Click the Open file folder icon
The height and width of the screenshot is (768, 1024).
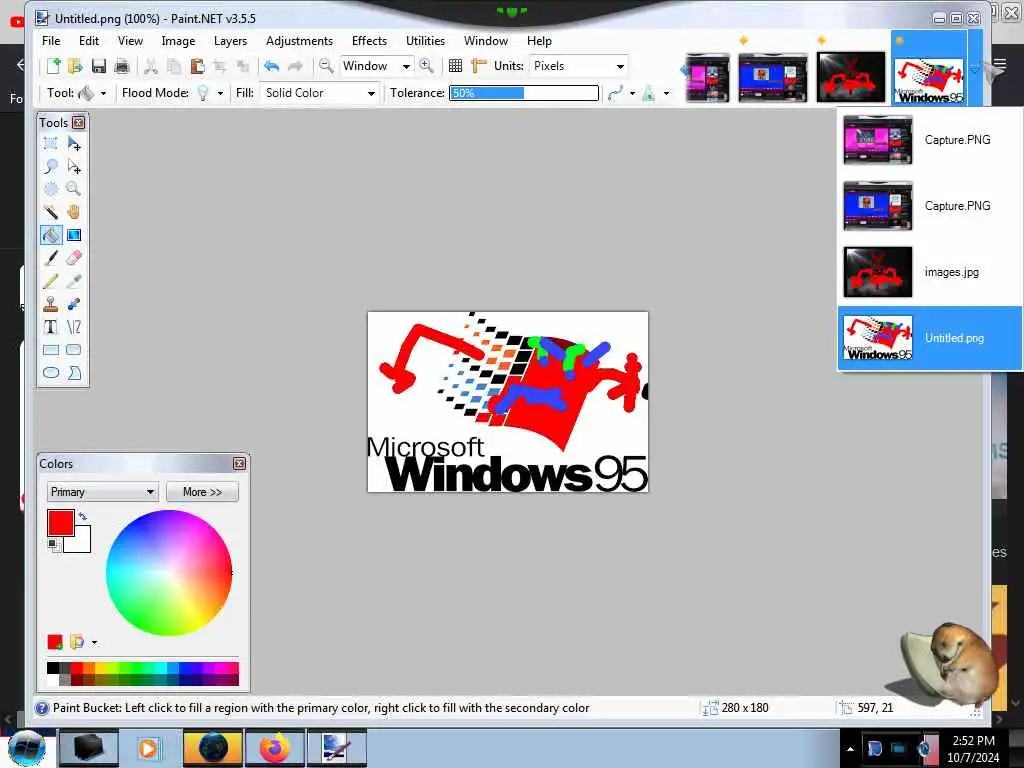(75, 66)
